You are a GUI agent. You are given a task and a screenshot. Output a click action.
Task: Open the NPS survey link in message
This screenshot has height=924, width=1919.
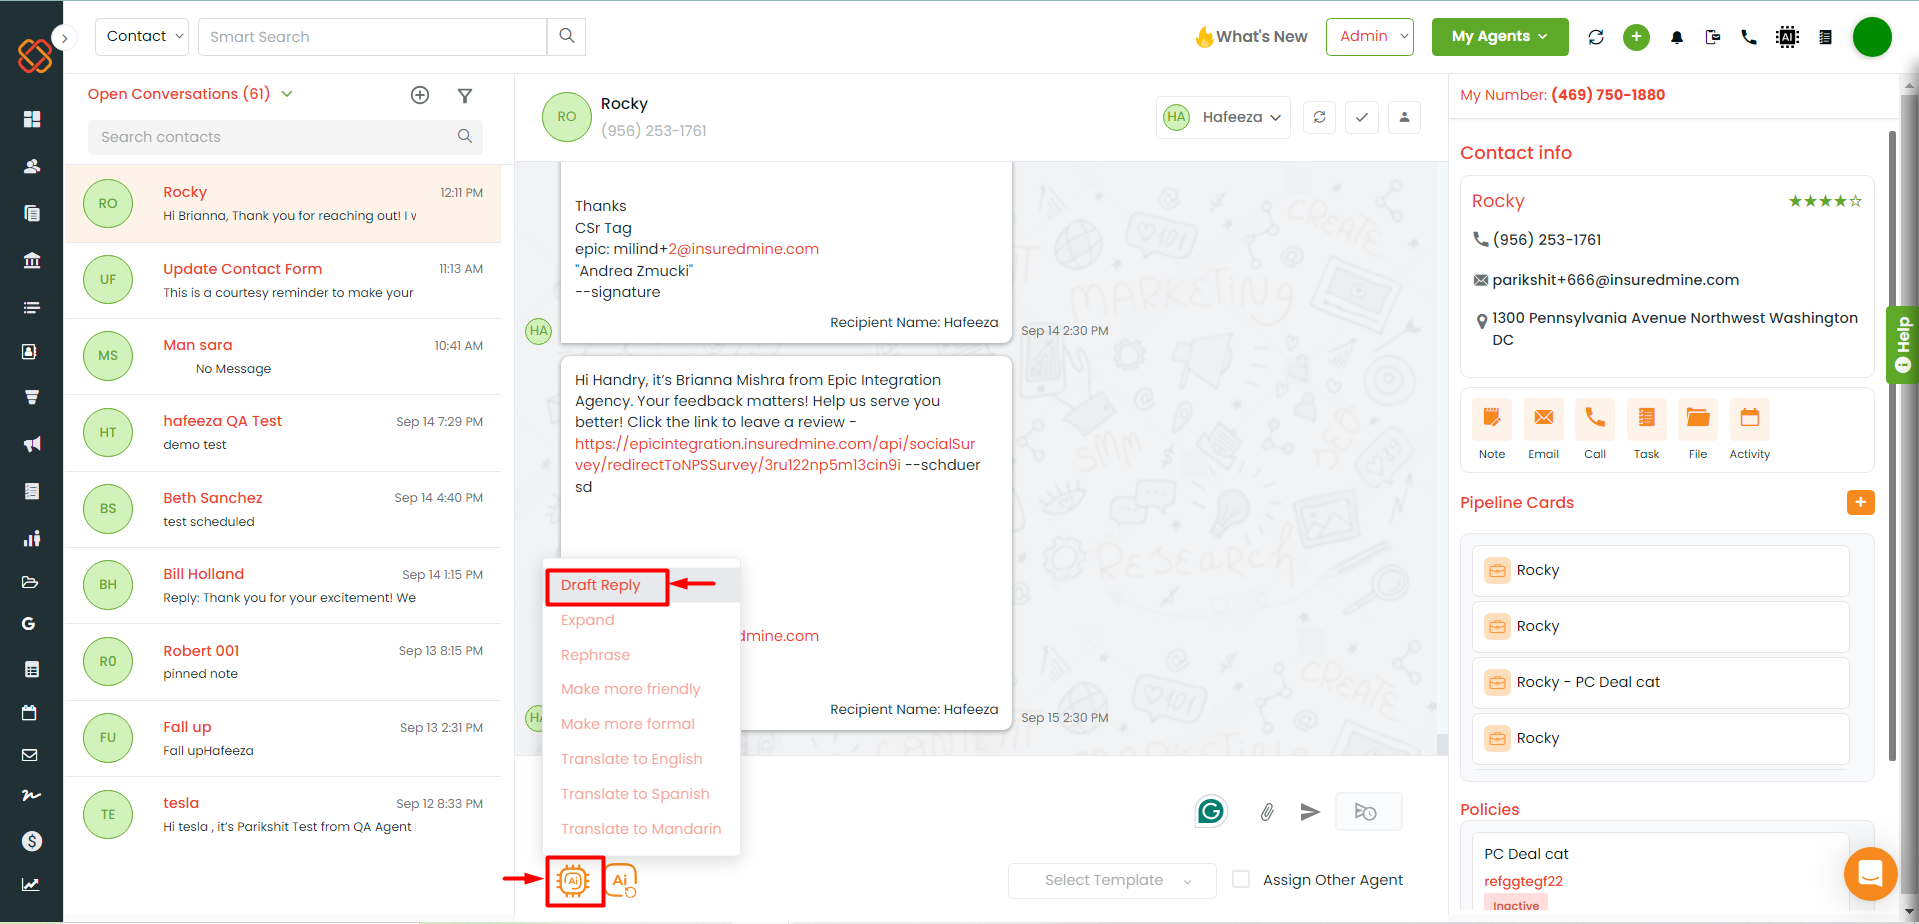click(774, 444)
